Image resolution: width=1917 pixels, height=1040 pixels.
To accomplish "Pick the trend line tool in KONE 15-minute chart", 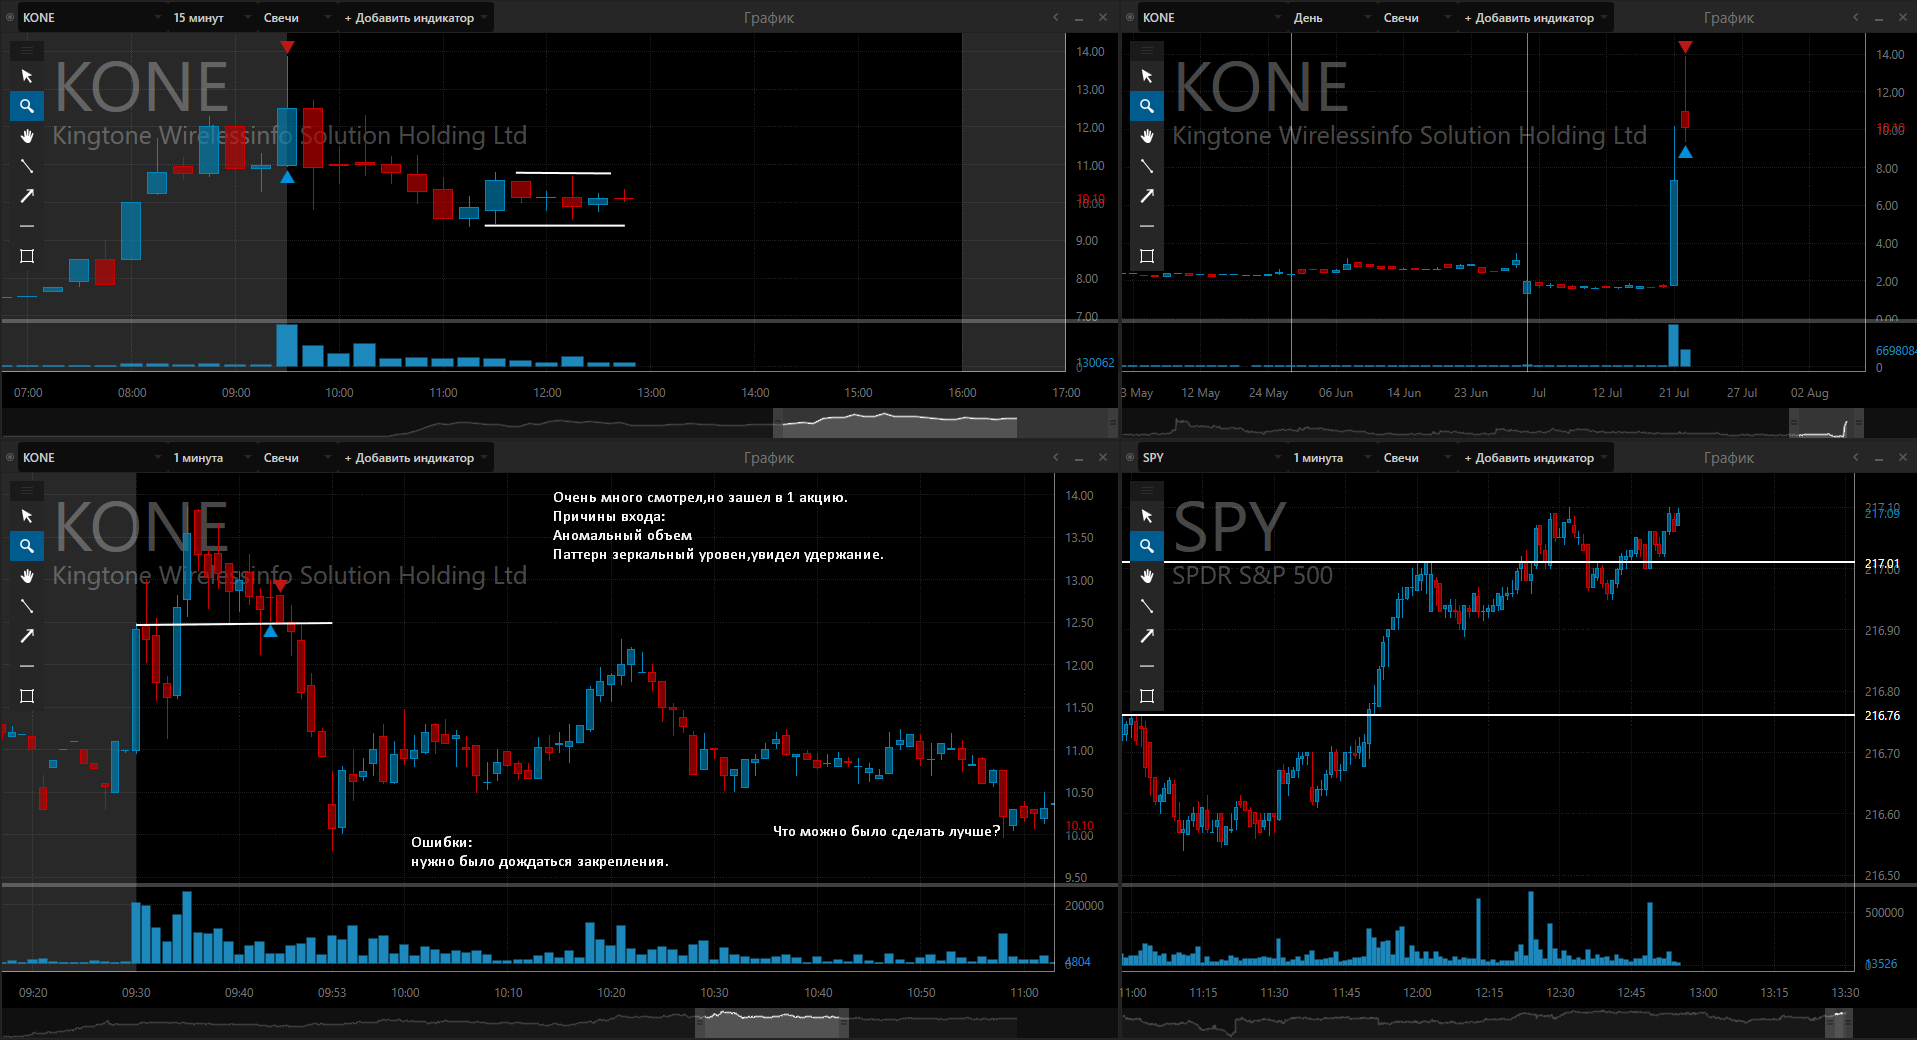I will tap(27, 166).
